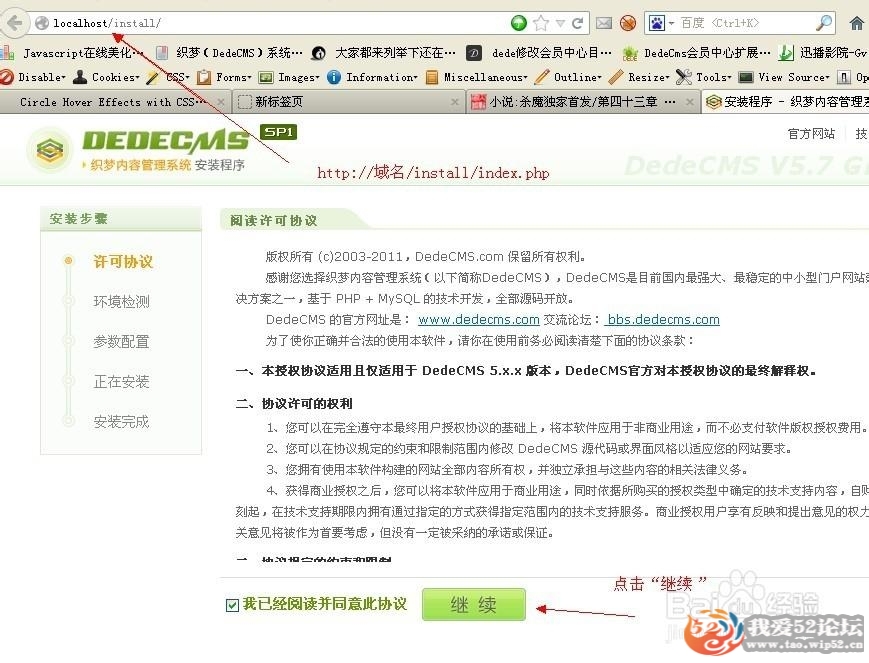Open the 迅播影院 bookmark
Viewport: 869px width, 663px height.
pyautogui.click(x=822, y=53)
